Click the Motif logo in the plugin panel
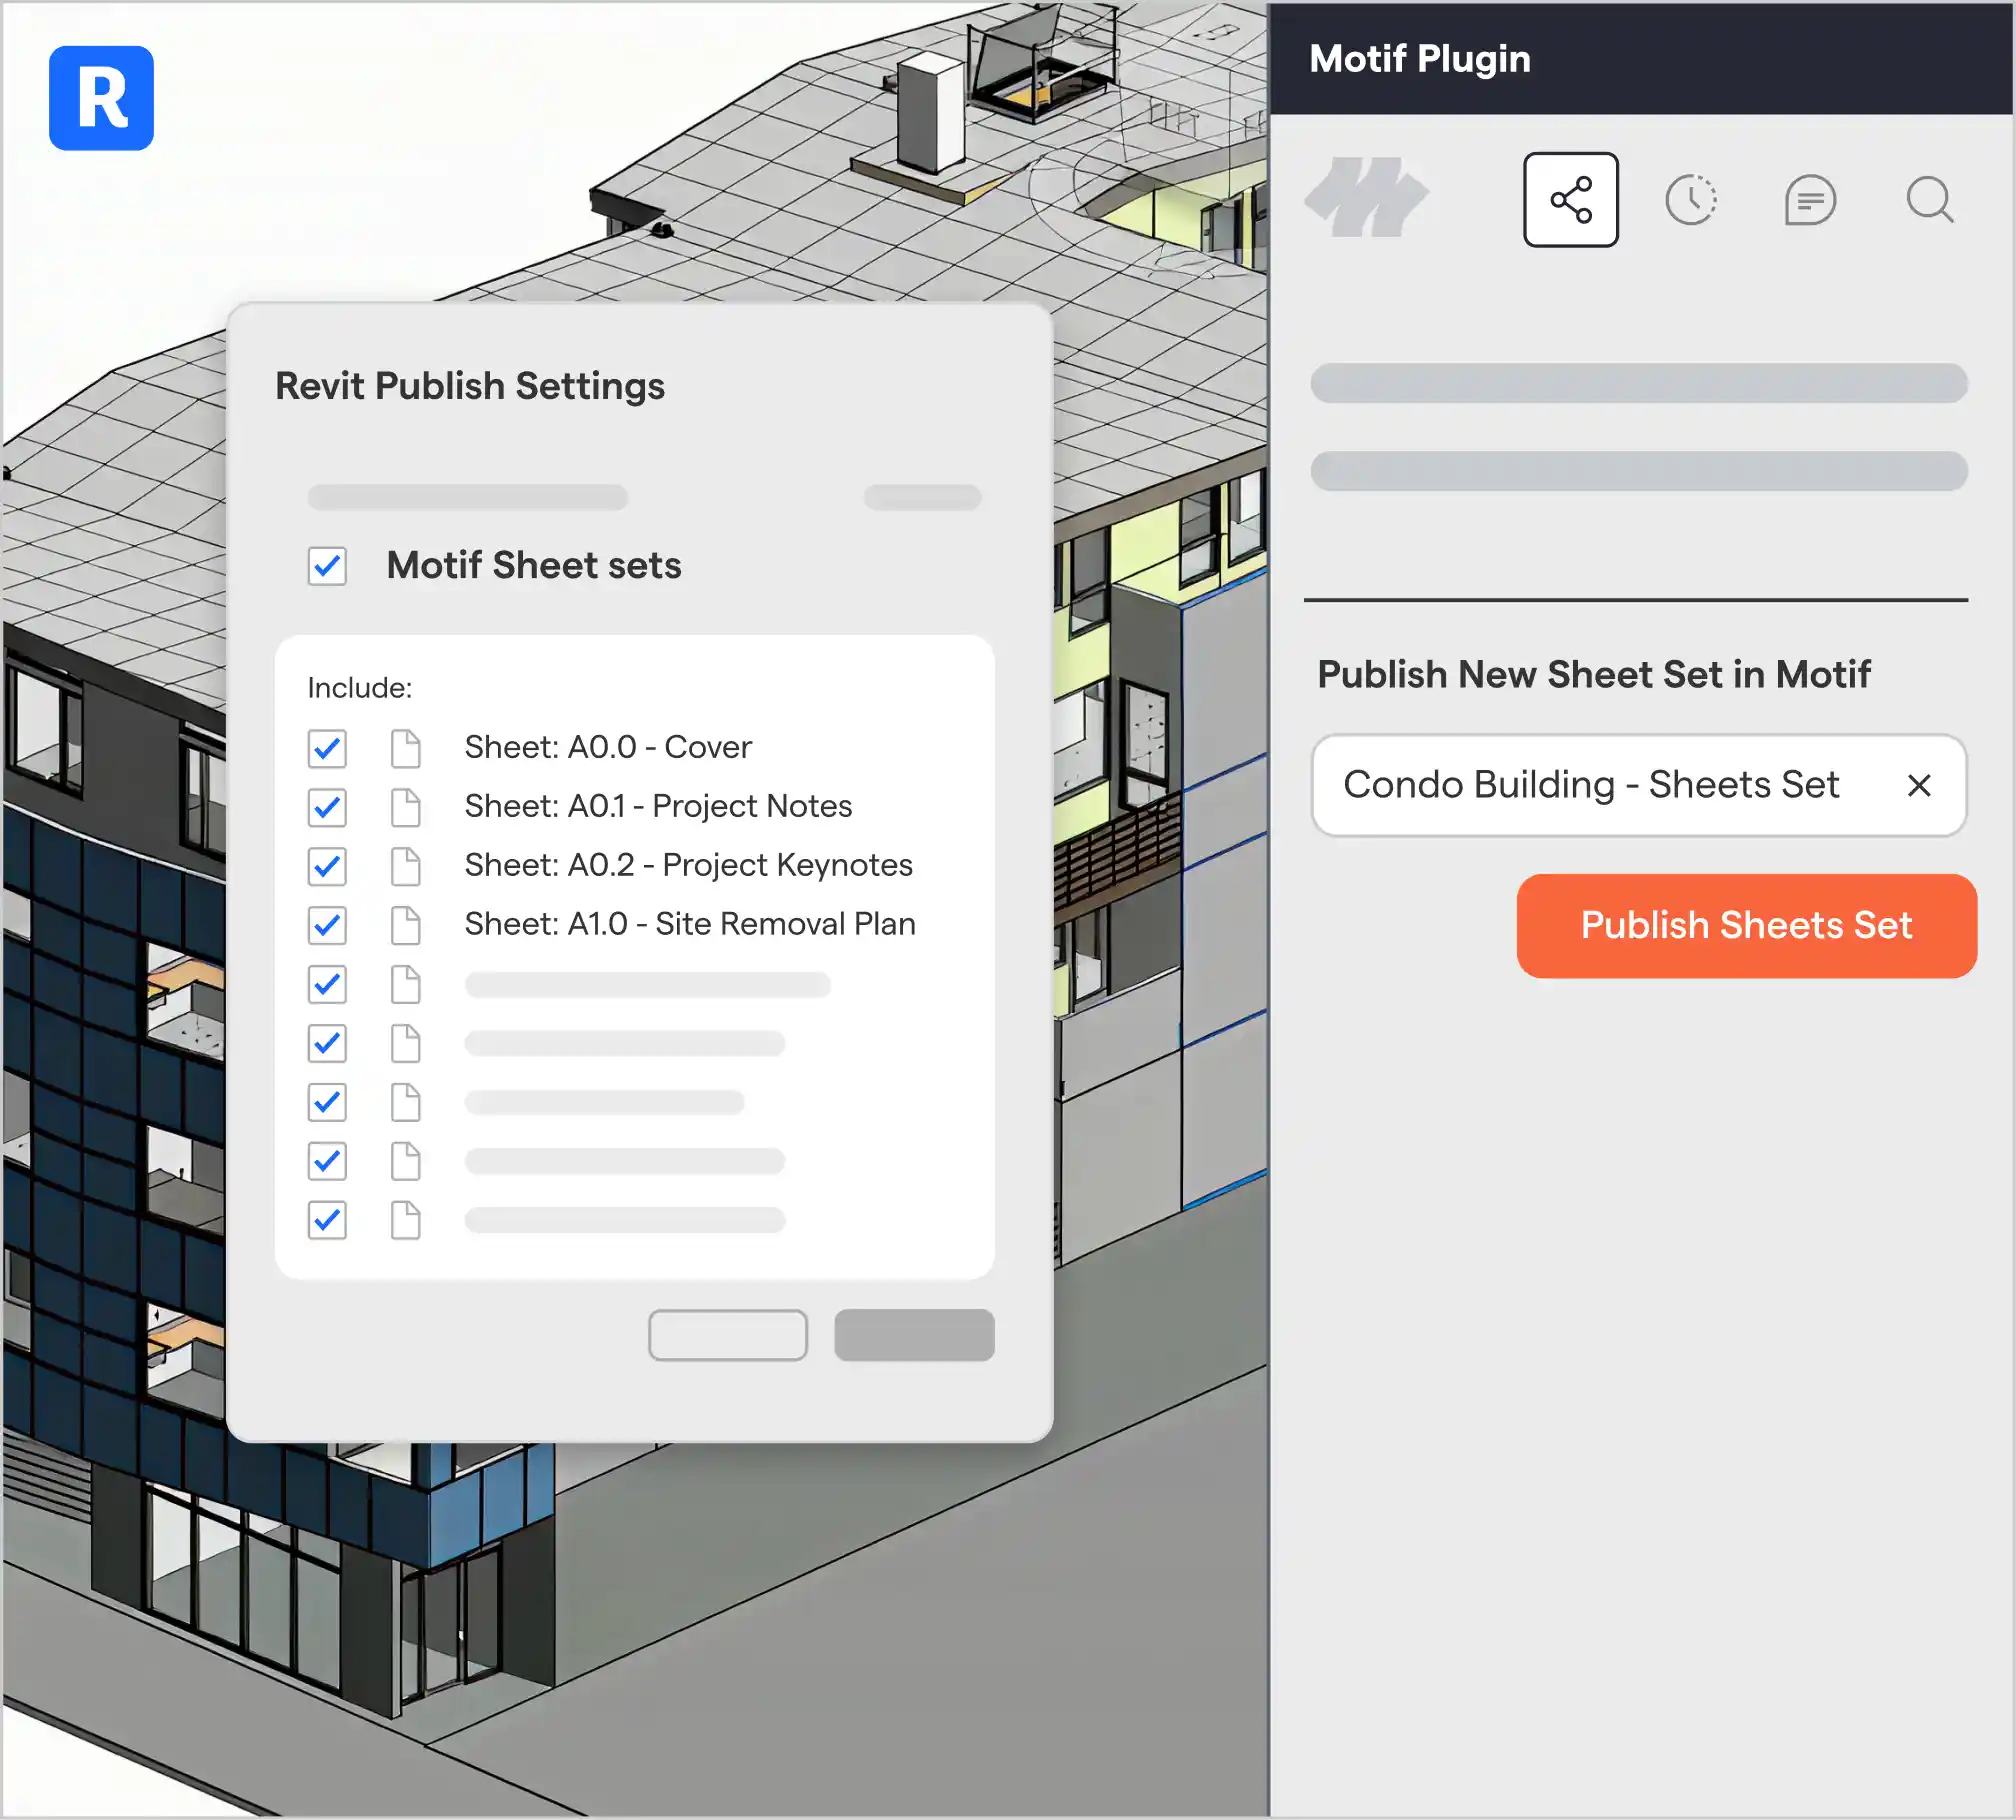 tap(1366, 198)
